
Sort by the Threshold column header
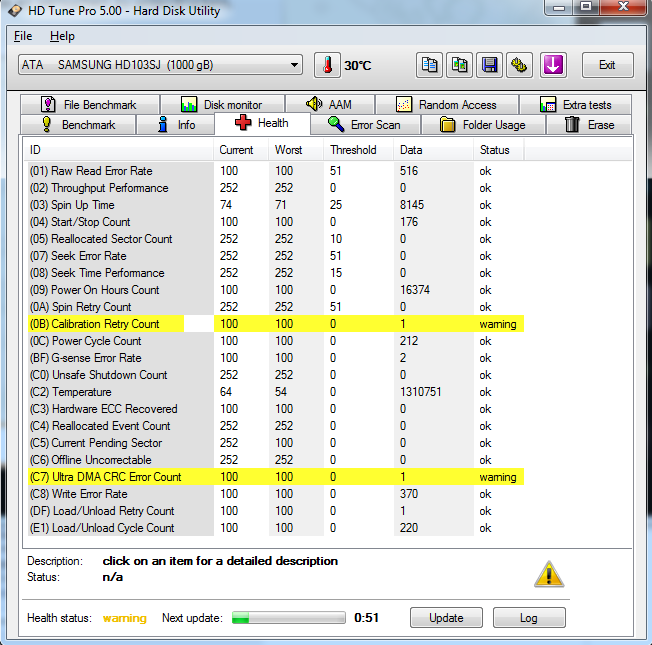pos(358,150)
